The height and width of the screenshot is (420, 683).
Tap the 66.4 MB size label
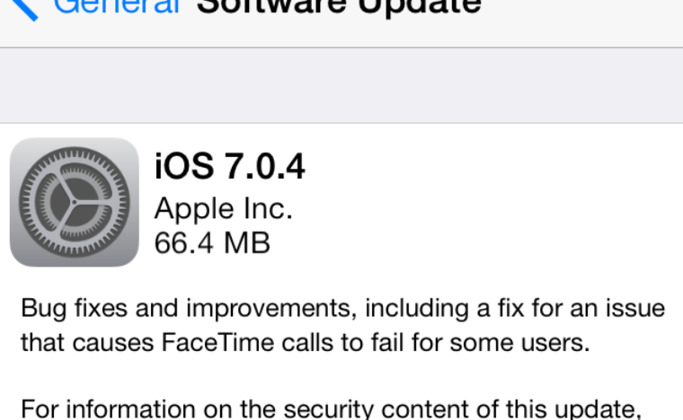pos(212,243)
